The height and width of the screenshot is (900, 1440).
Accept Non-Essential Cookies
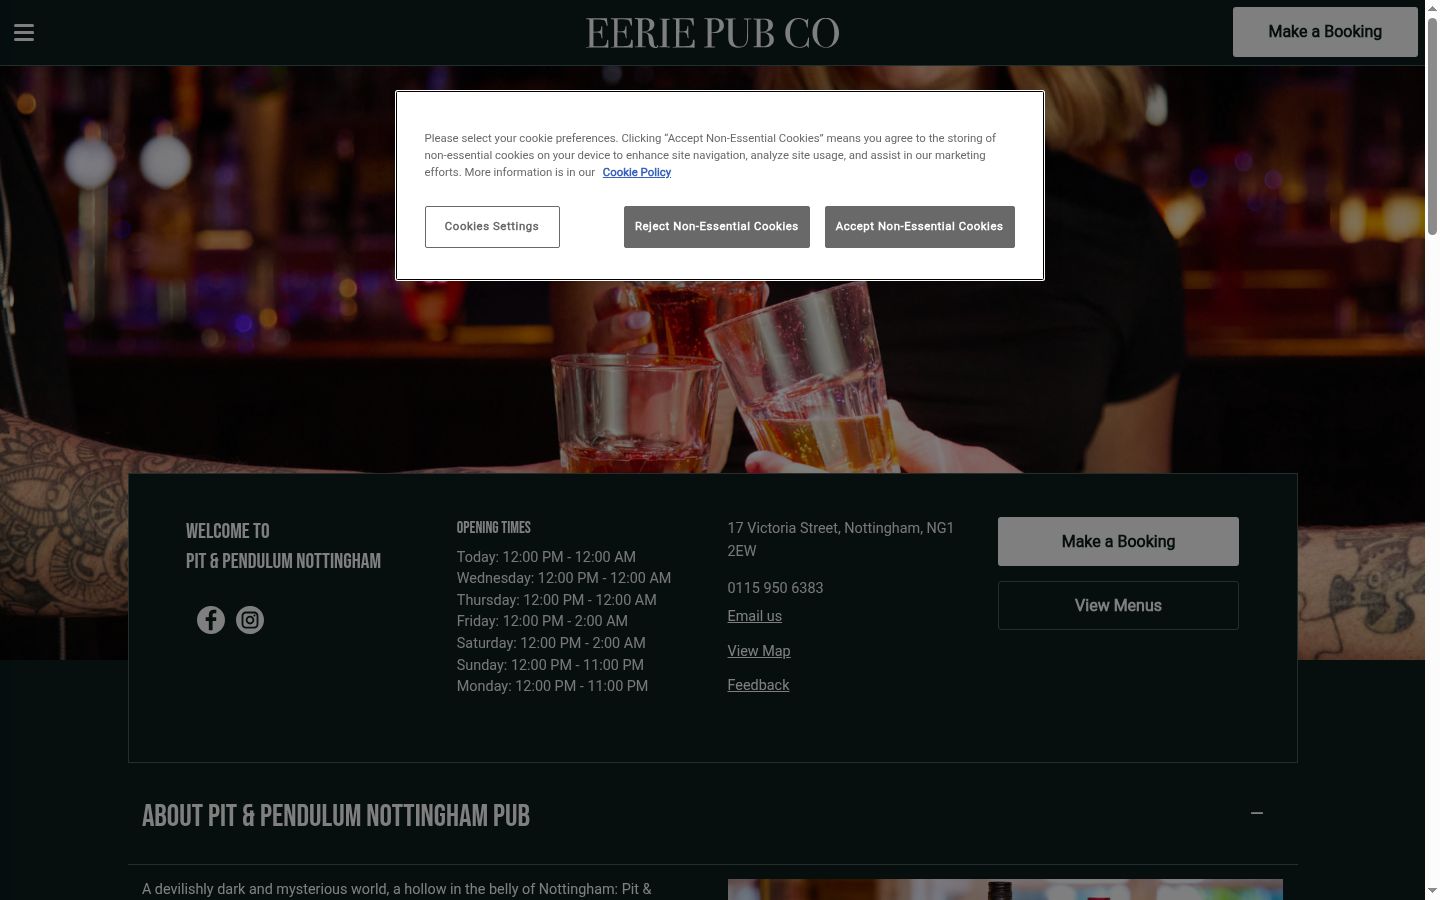(920, 227)
